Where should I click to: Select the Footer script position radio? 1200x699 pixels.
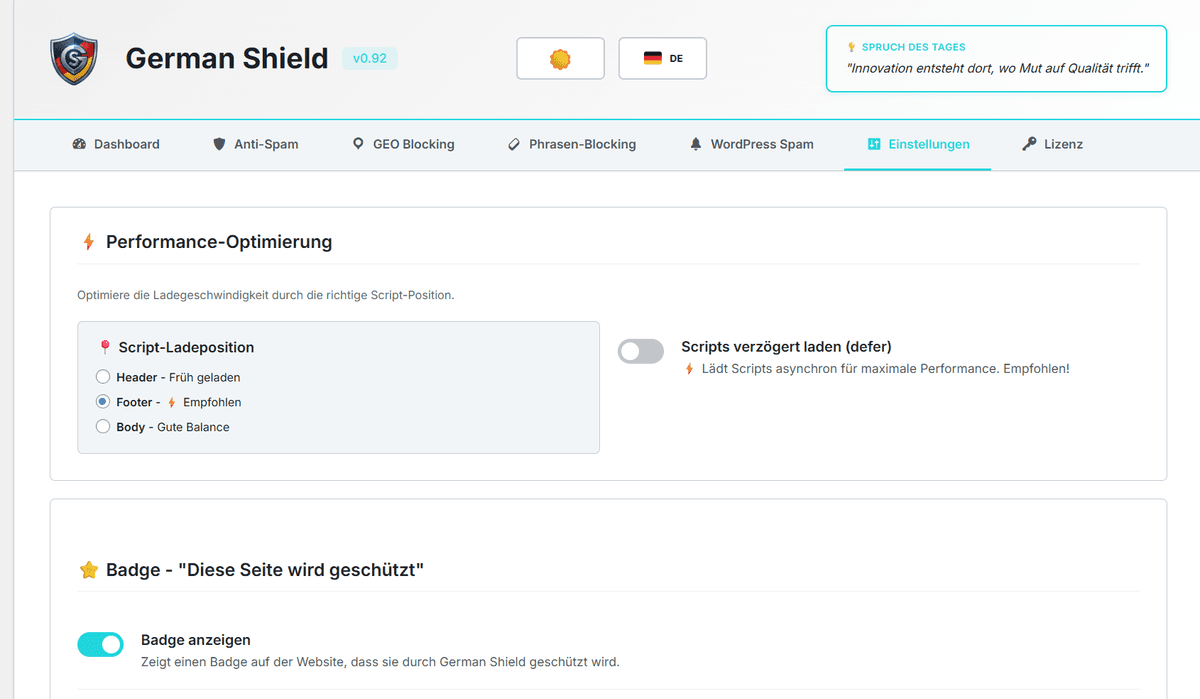[103, 402]
